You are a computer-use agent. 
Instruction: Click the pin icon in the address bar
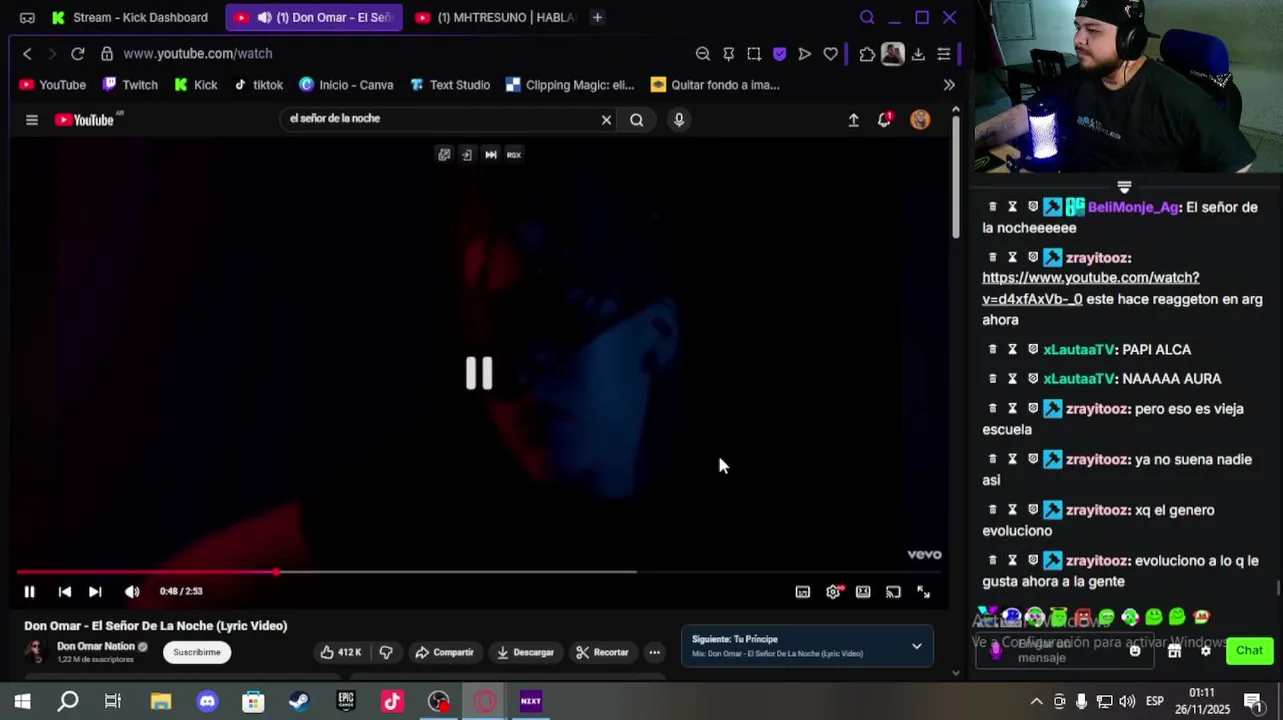pyautogui.click(x=728, y=54)
